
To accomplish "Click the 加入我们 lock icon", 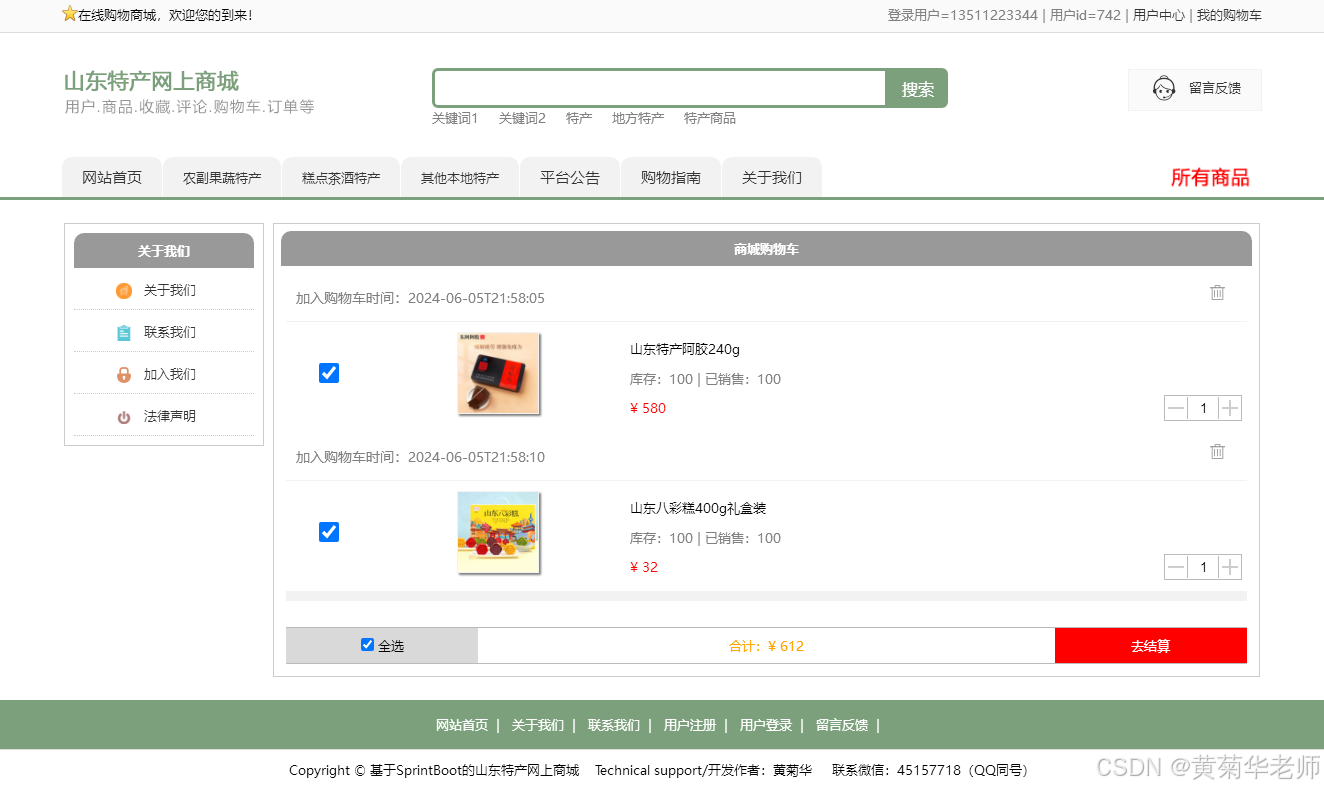I will pos(124,373).
